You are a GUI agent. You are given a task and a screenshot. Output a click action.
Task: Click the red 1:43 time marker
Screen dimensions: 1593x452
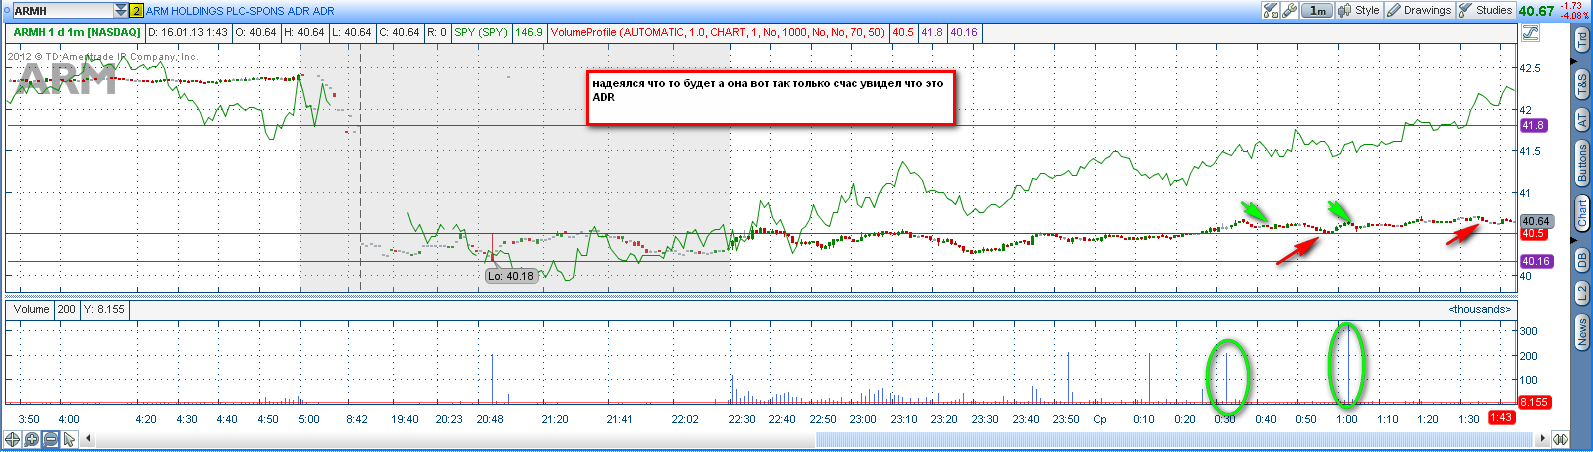[1501, 418]
